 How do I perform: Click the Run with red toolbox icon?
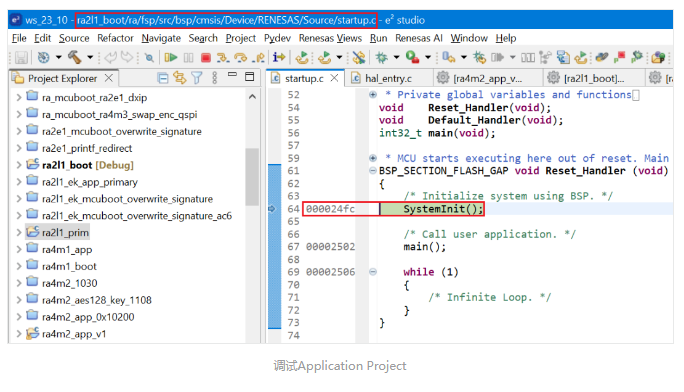click(412, 57)
